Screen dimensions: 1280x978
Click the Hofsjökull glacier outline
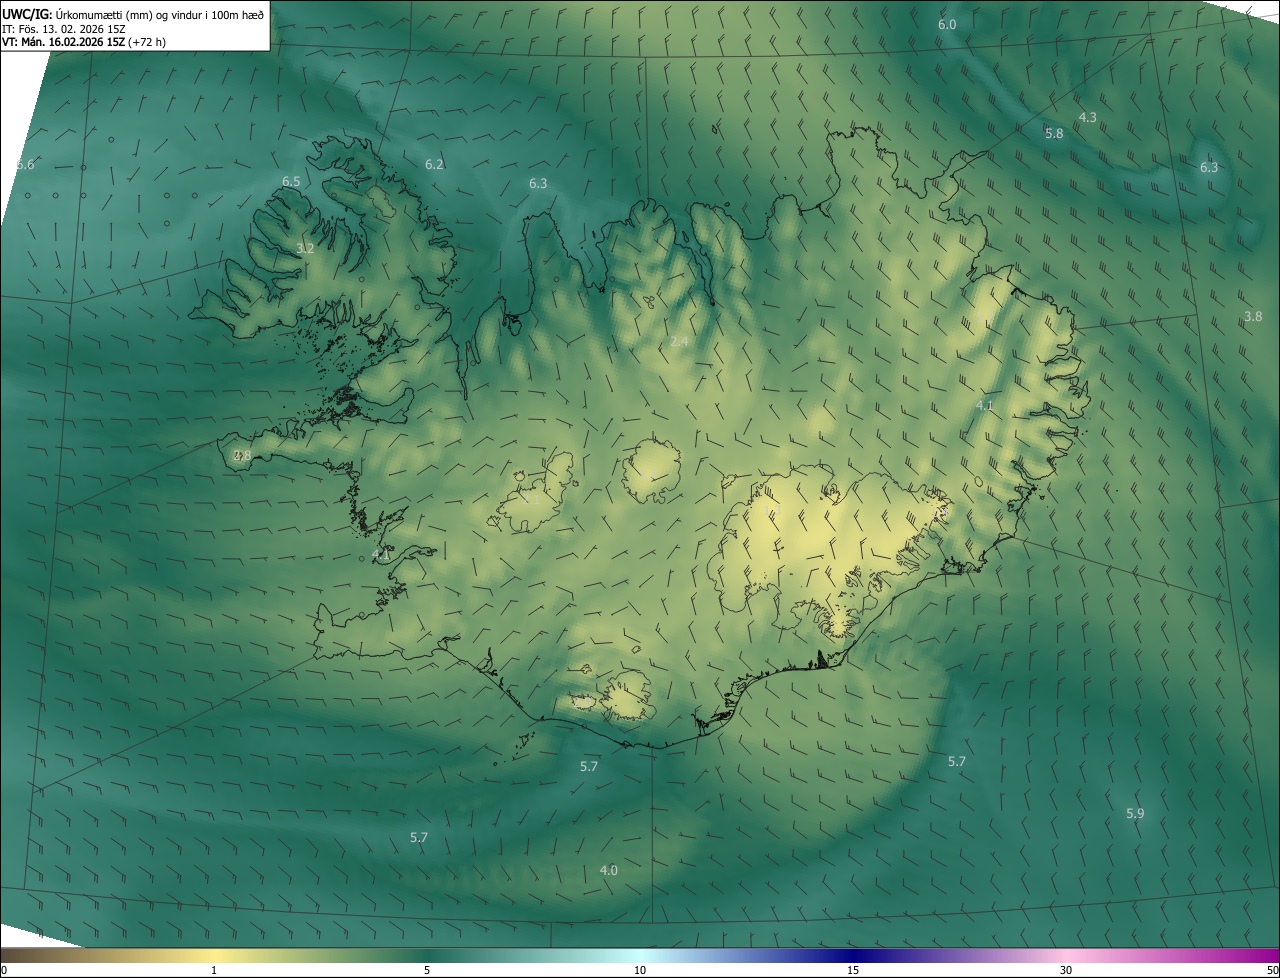pyautogui.click(x=652, y=471)
